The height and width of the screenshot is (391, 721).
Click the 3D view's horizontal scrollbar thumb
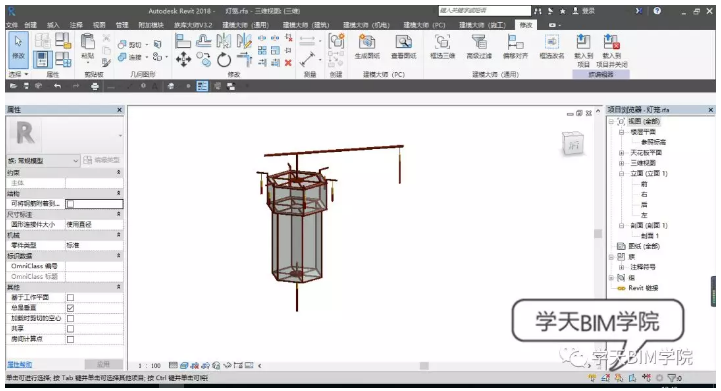tap(424, 366)
